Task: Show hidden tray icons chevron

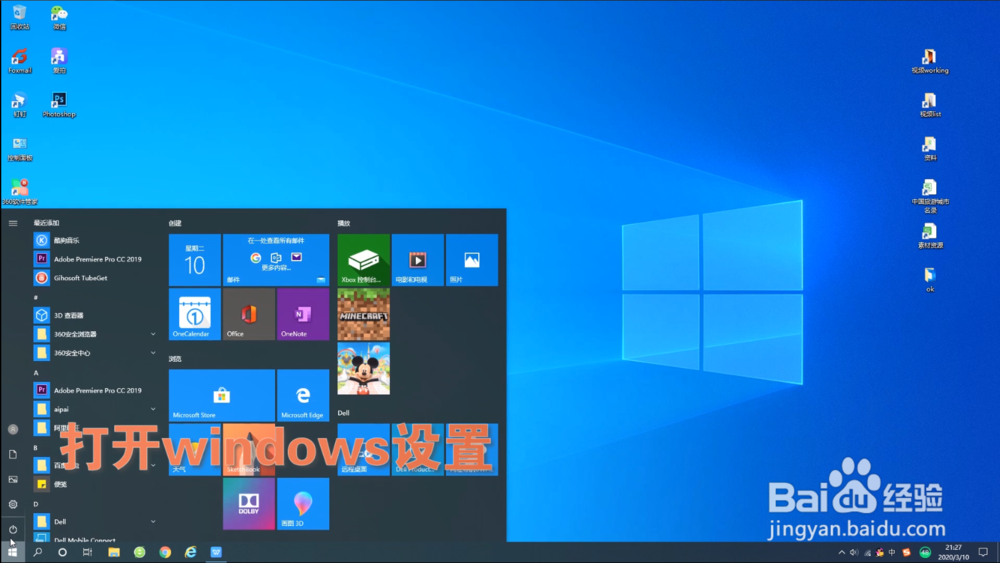Action: [x=842, y=552]
